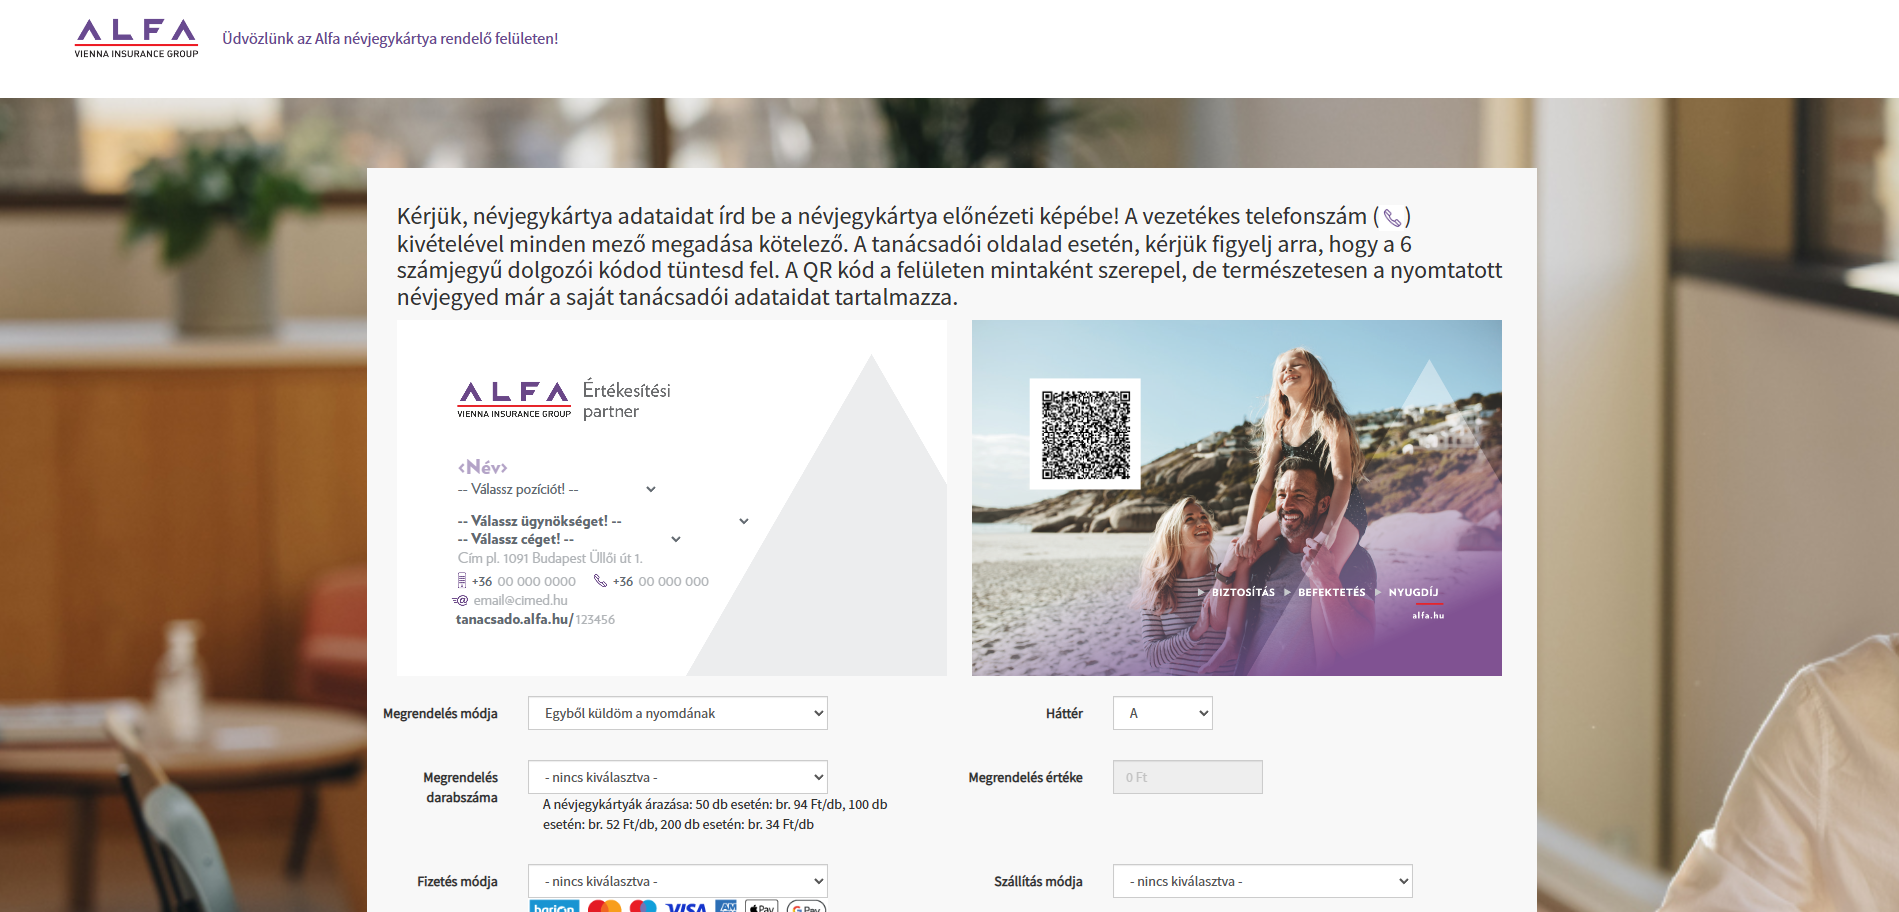1899x912 pixels.
Task: Click the mobile phone icon on the card
Action: click(x=462, y=581)
